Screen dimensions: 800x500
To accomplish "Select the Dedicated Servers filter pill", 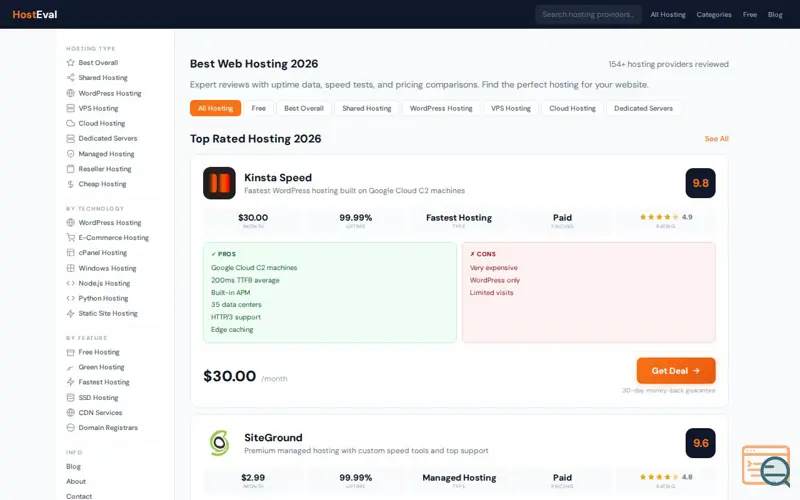I will coord(643,108).
